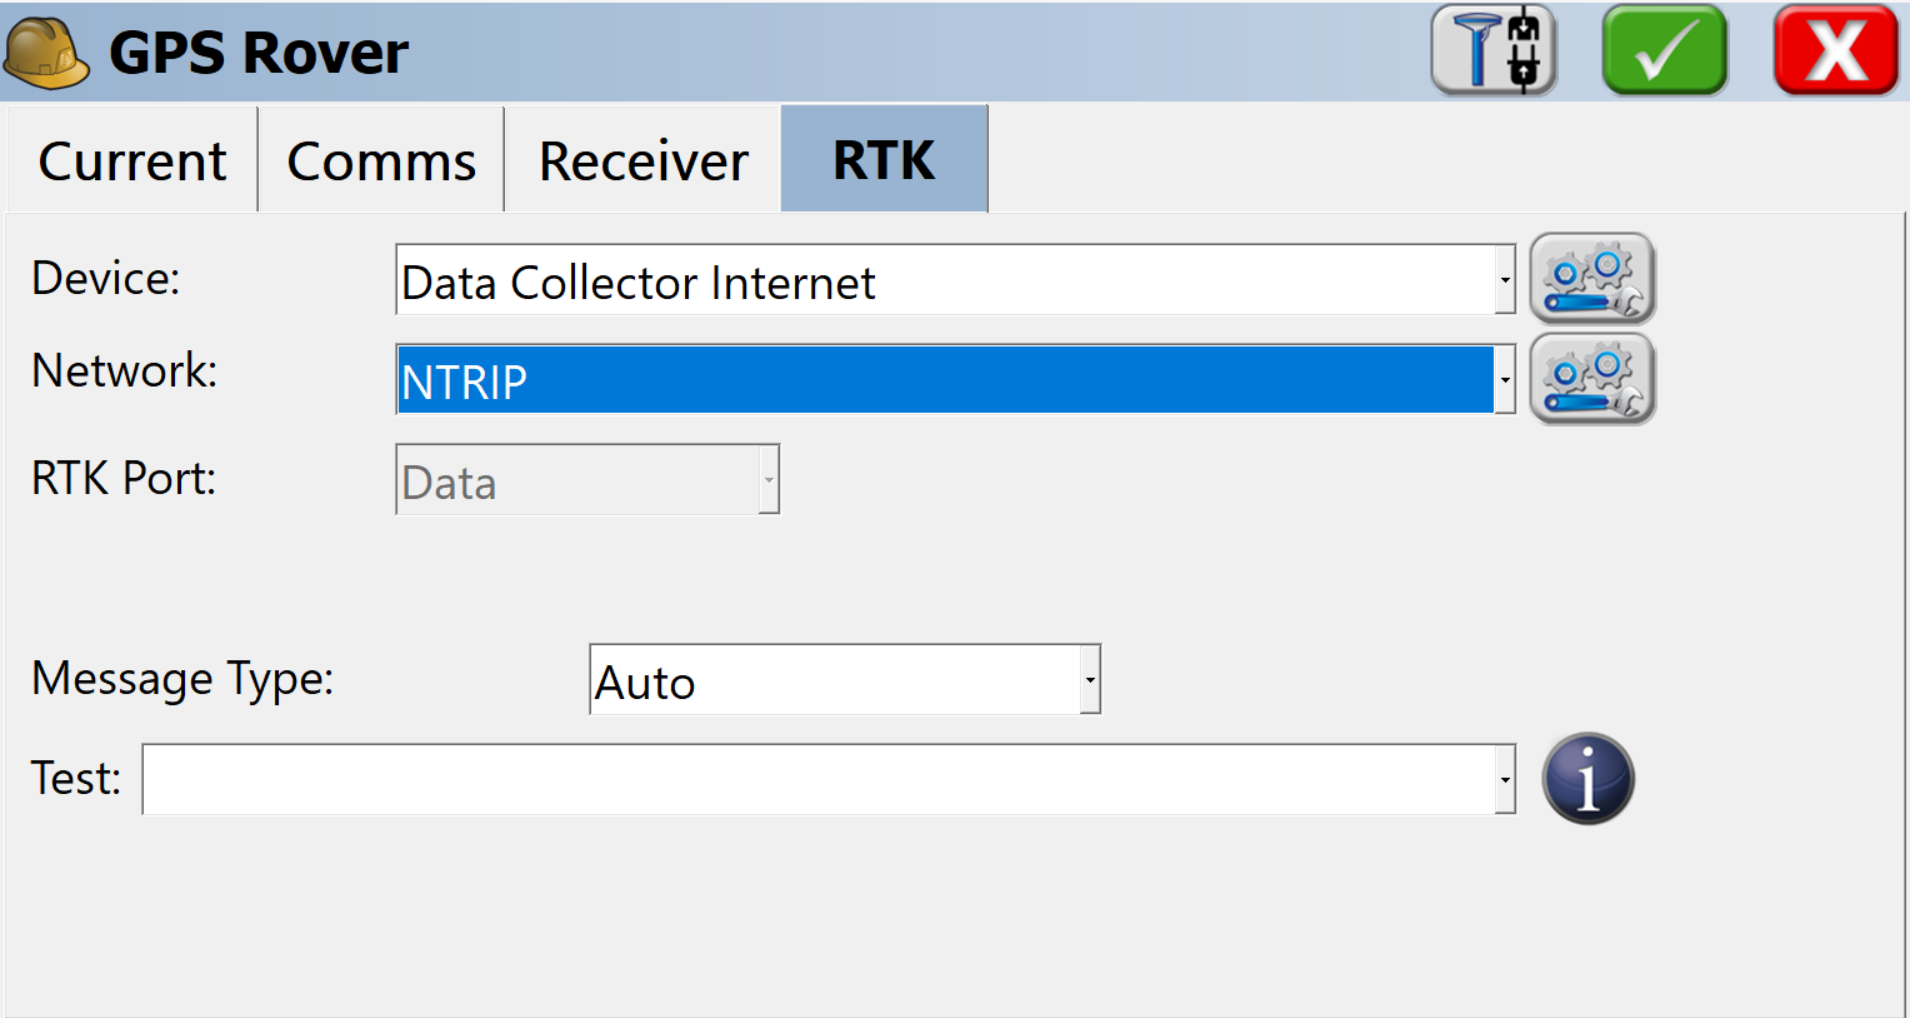Select the RTK tab
Screen dimensions: 1910x1018
point(884,160)
